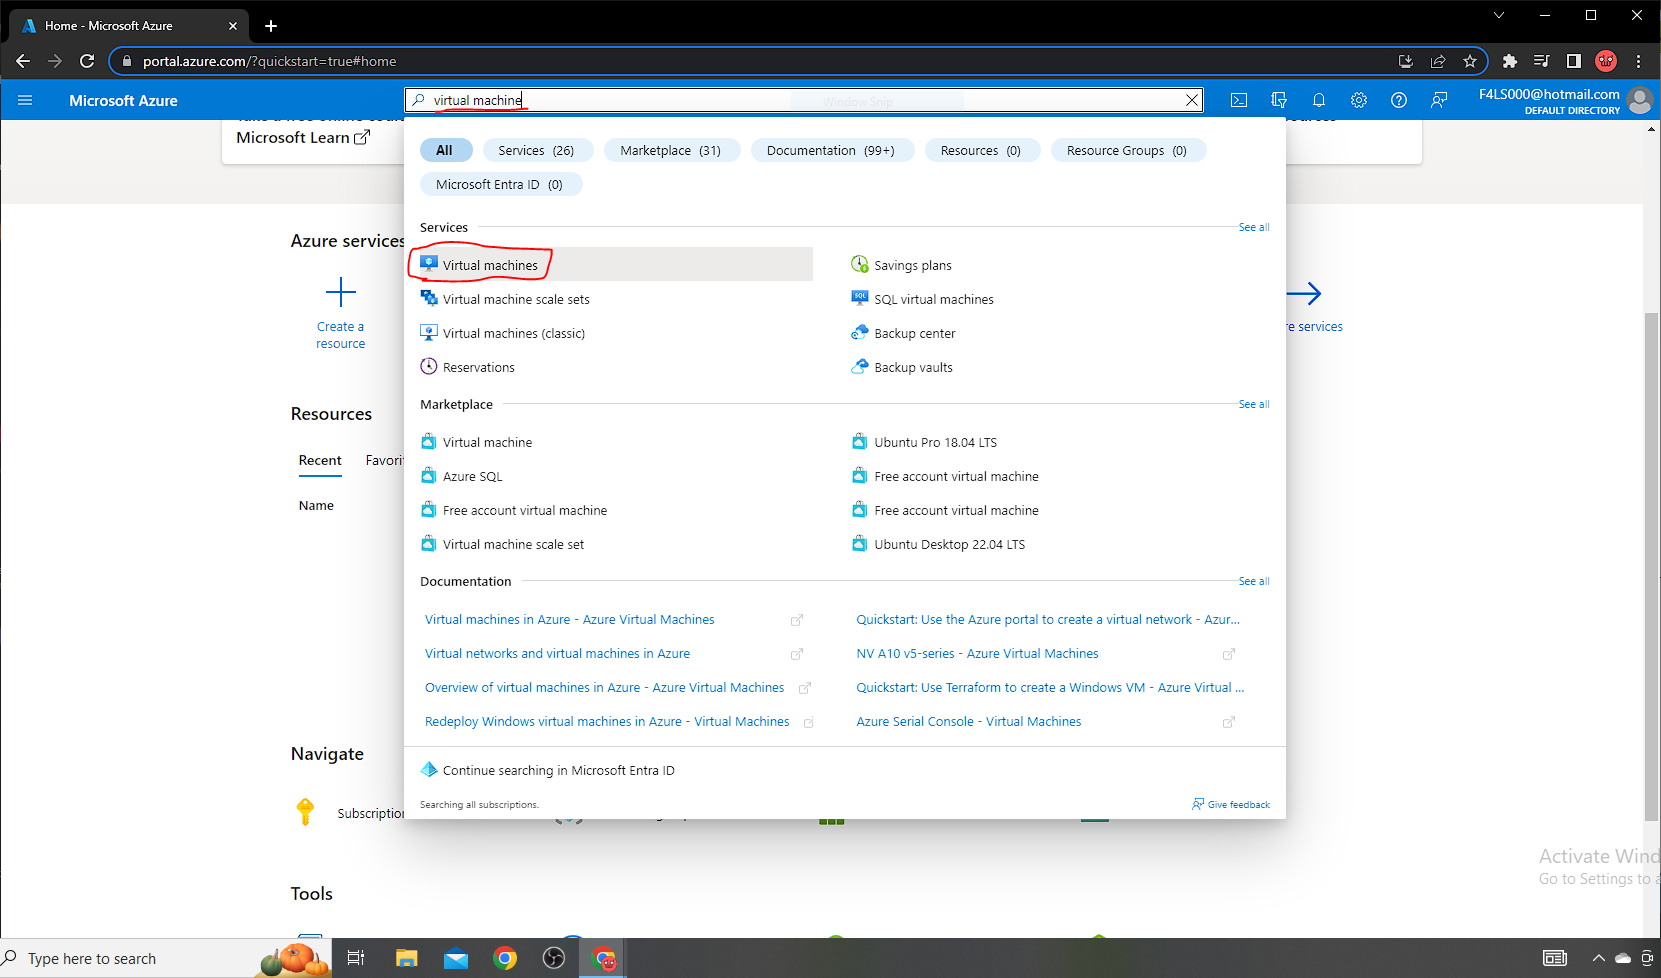Viewport: 1661px width, 978px height.
Task: Click Create a resource plus icon
Action: (340, 293)
